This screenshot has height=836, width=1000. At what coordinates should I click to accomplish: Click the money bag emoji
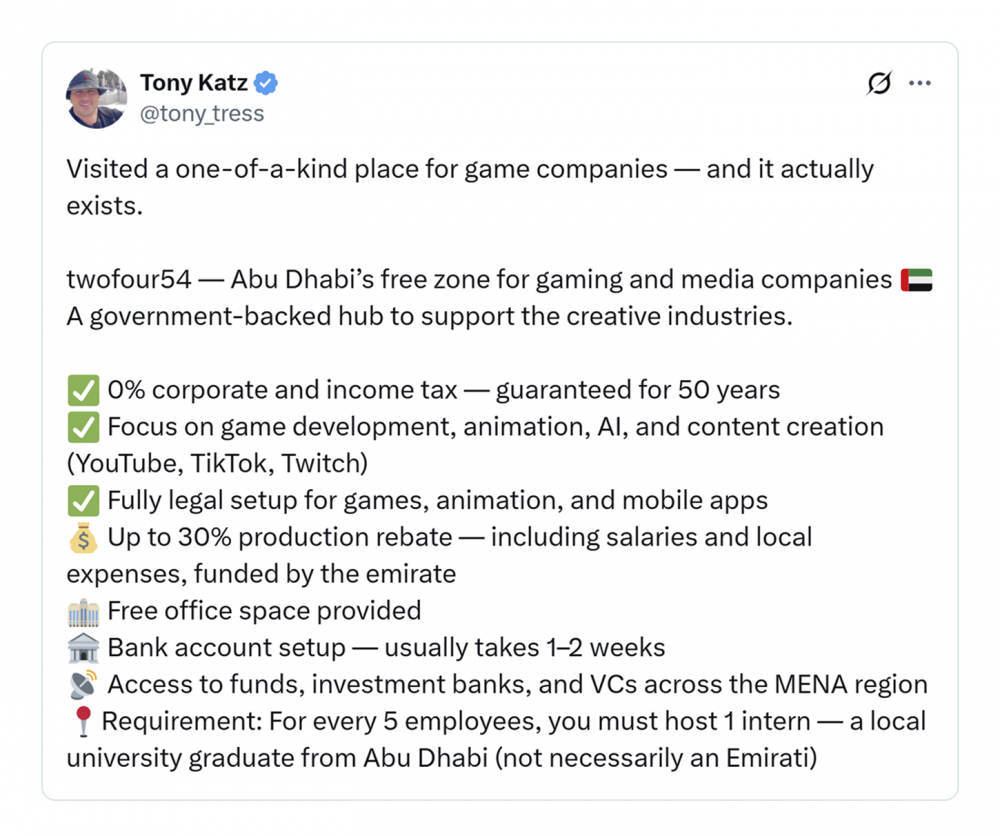tap(84, 538)
